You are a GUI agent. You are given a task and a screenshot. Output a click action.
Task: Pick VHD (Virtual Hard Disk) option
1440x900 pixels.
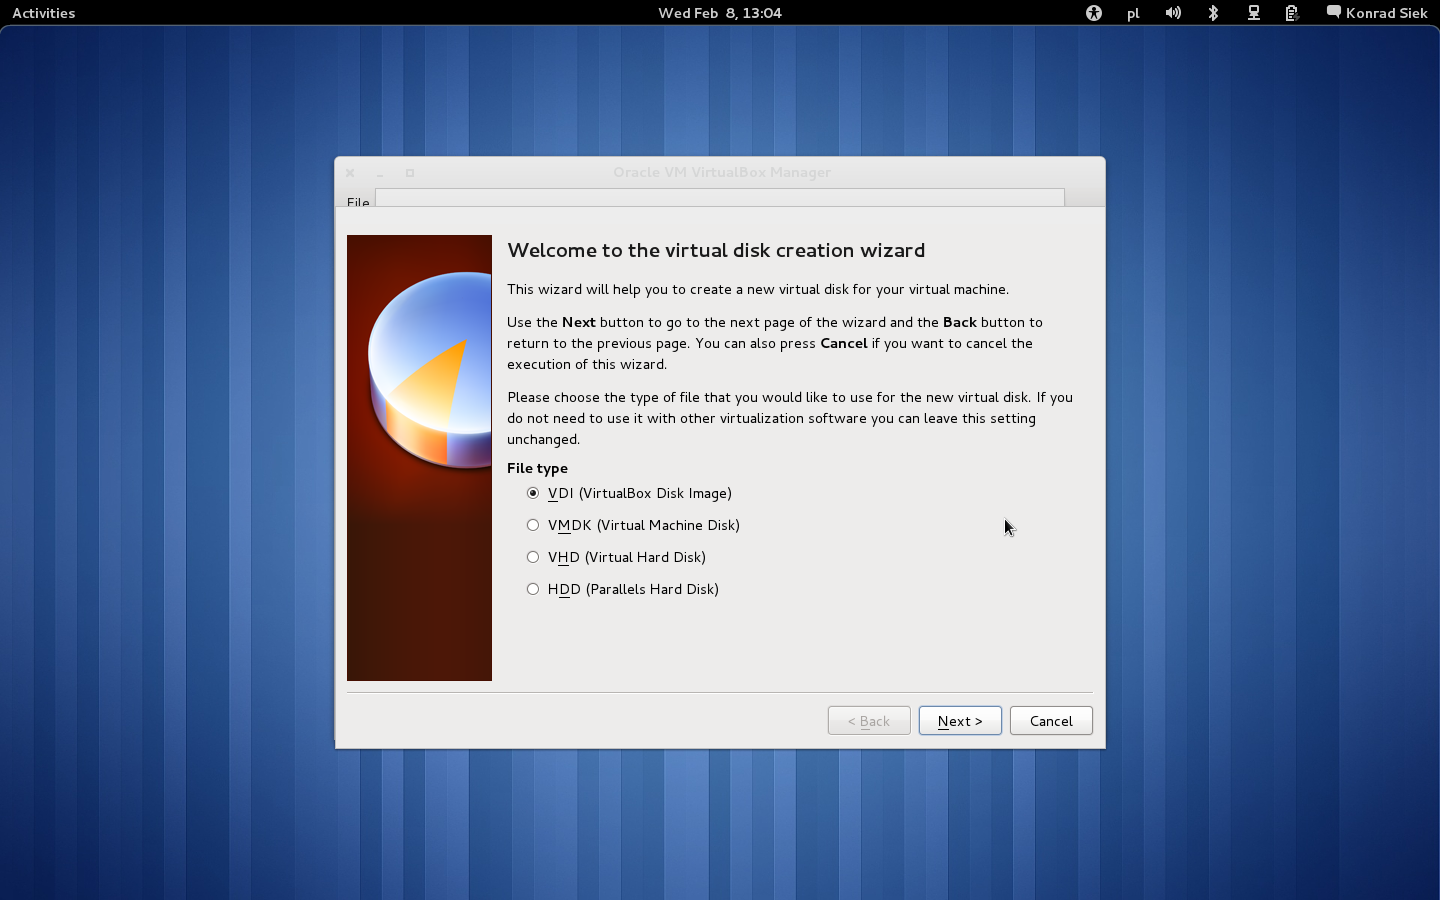(x=616, y=557)
